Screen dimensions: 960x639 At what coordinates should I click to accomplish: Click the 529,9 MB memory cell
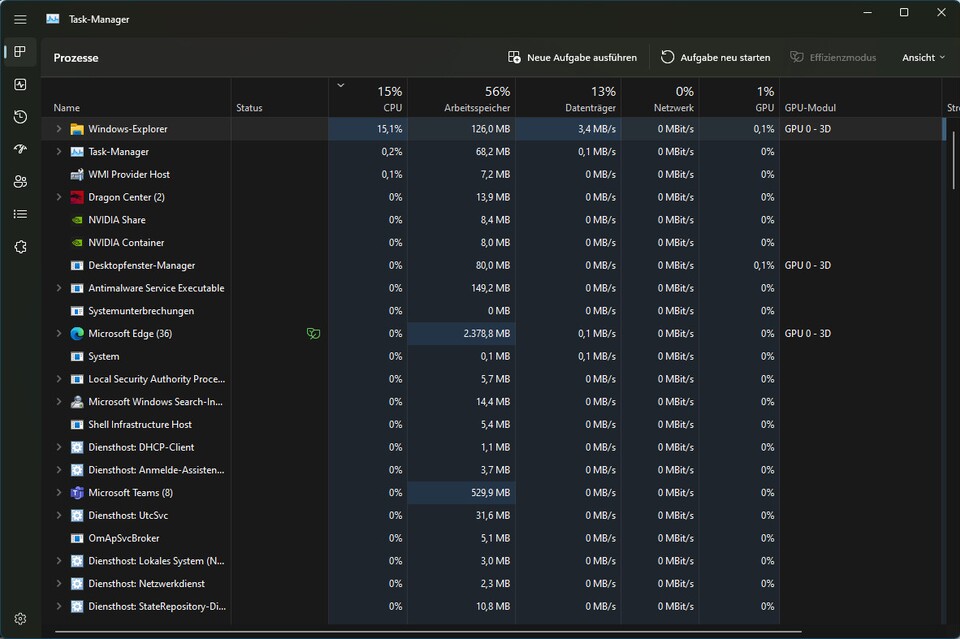(461, 493)
